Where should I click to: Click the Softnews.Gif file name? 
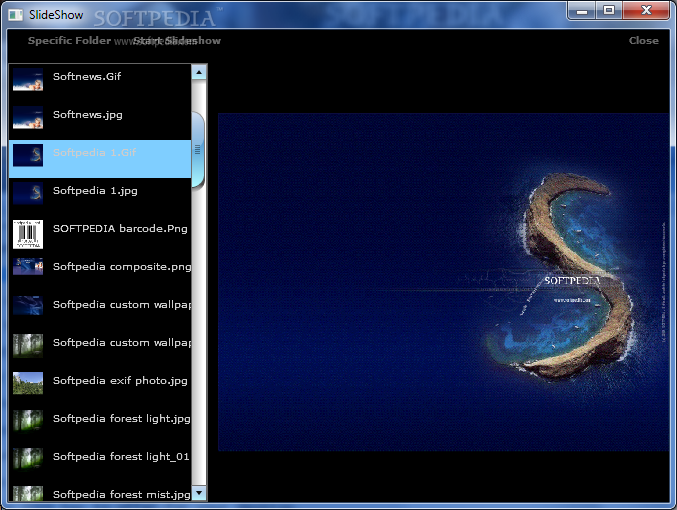pos(87,76)
